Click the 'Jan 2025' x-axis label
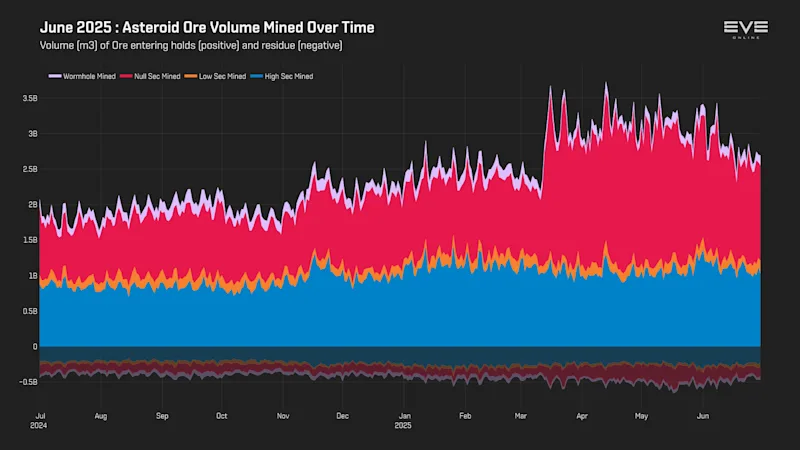The height and width of the screenshot is (450, 800). [404, 421]
